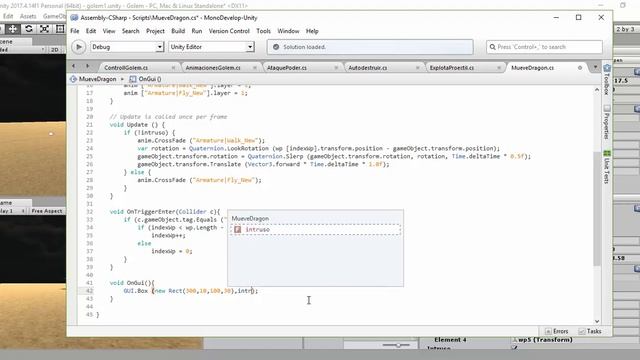This screenshot has width=640, height=360.
Task: Open the Tasks pad
Action: 590,331
